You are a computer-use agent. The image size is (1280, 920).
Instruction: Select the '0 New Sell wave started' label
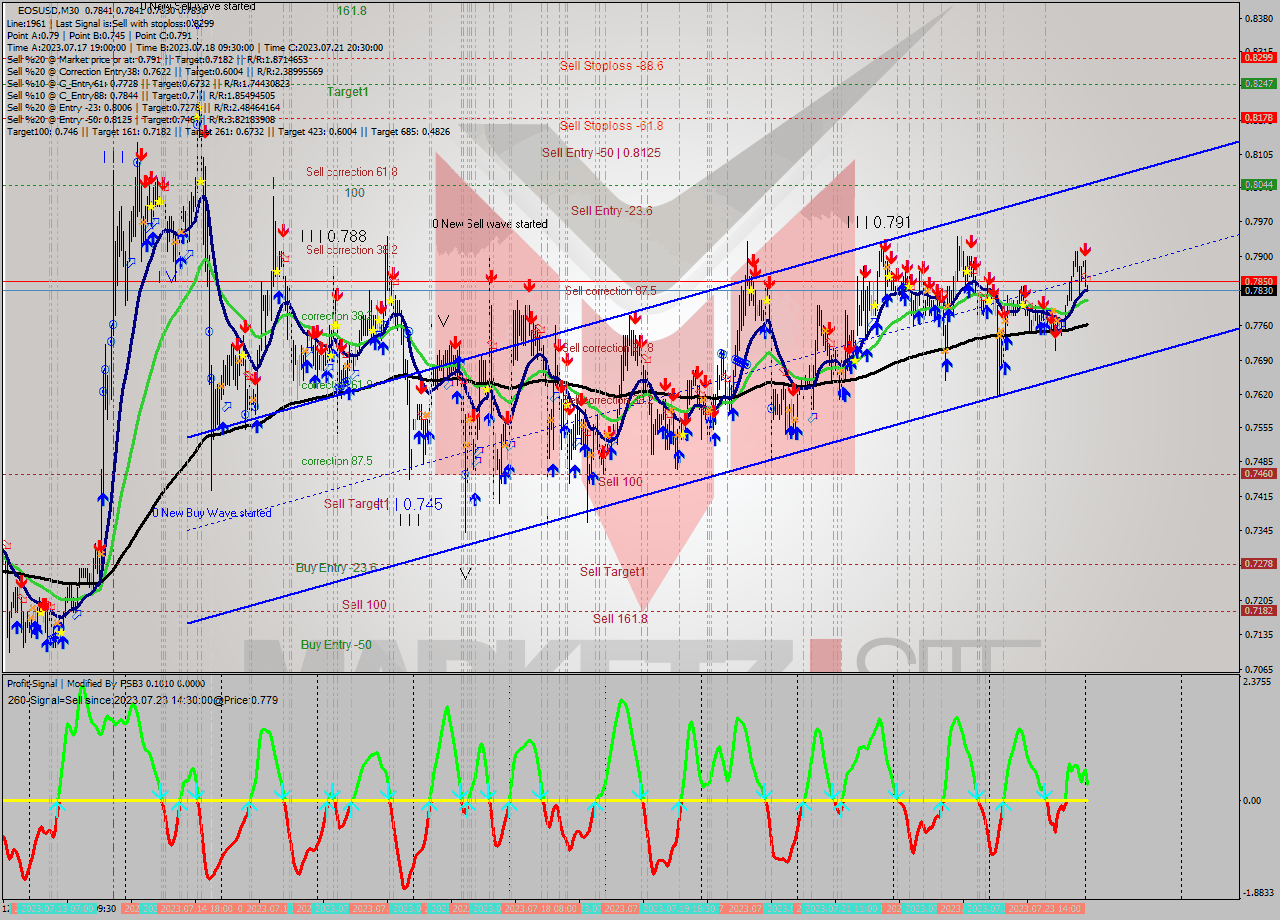click(490, 224)
